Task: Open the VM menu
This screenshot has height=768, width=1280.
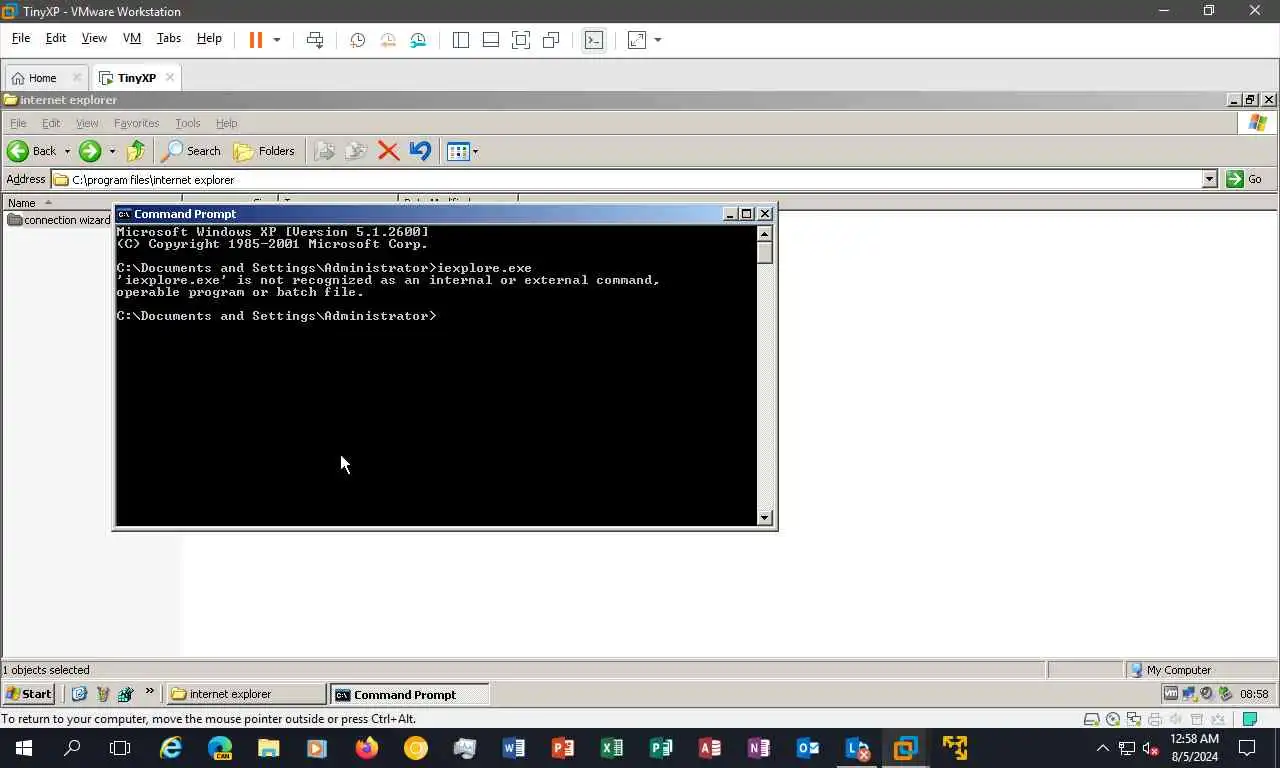Action: (x=132, y=38)
